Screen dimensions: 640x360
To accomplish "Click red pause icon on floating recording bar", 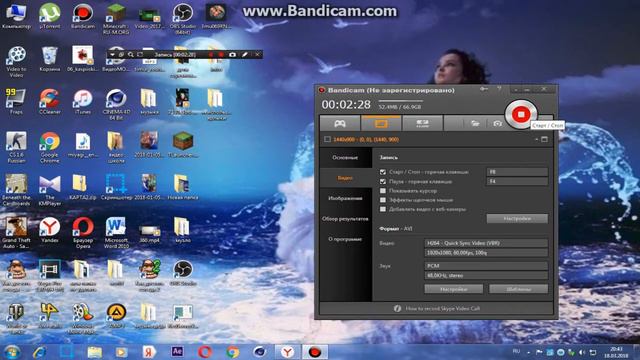I will click(x=211, y=54).
